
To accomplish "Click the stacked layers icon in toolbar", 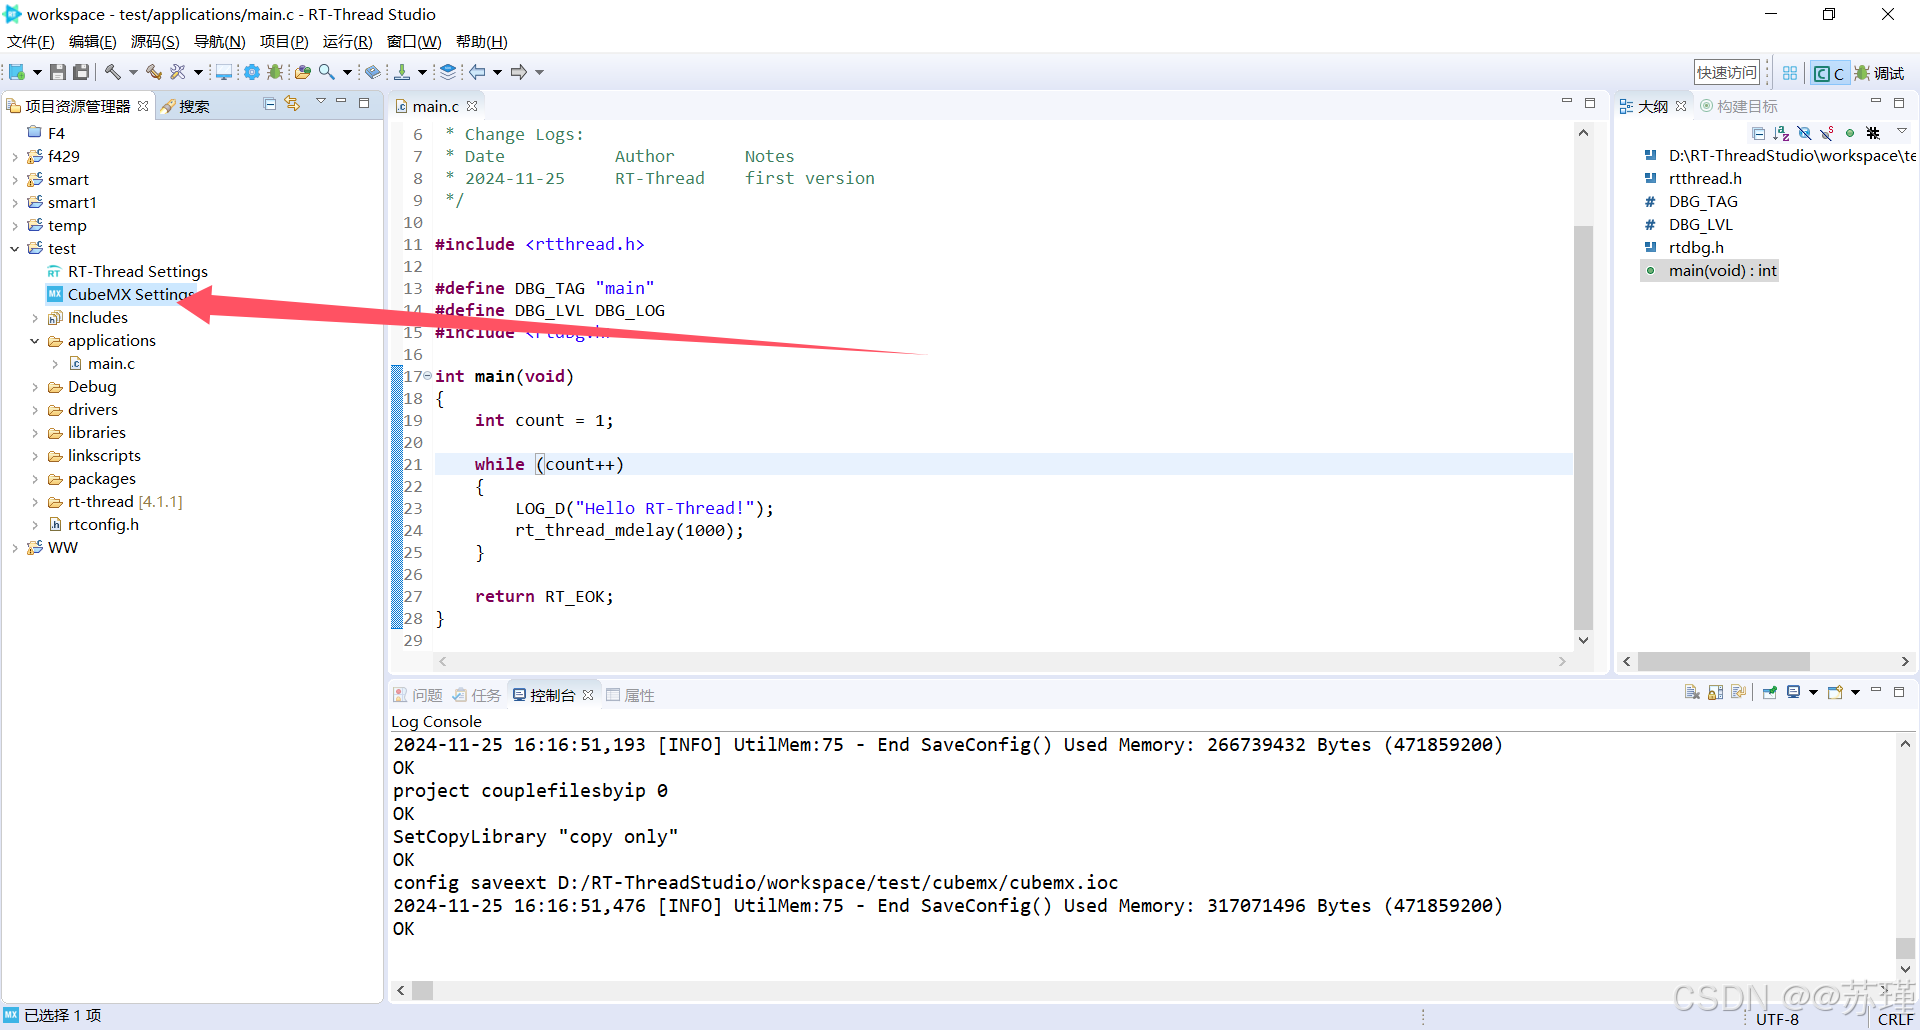I will [448, 72].
